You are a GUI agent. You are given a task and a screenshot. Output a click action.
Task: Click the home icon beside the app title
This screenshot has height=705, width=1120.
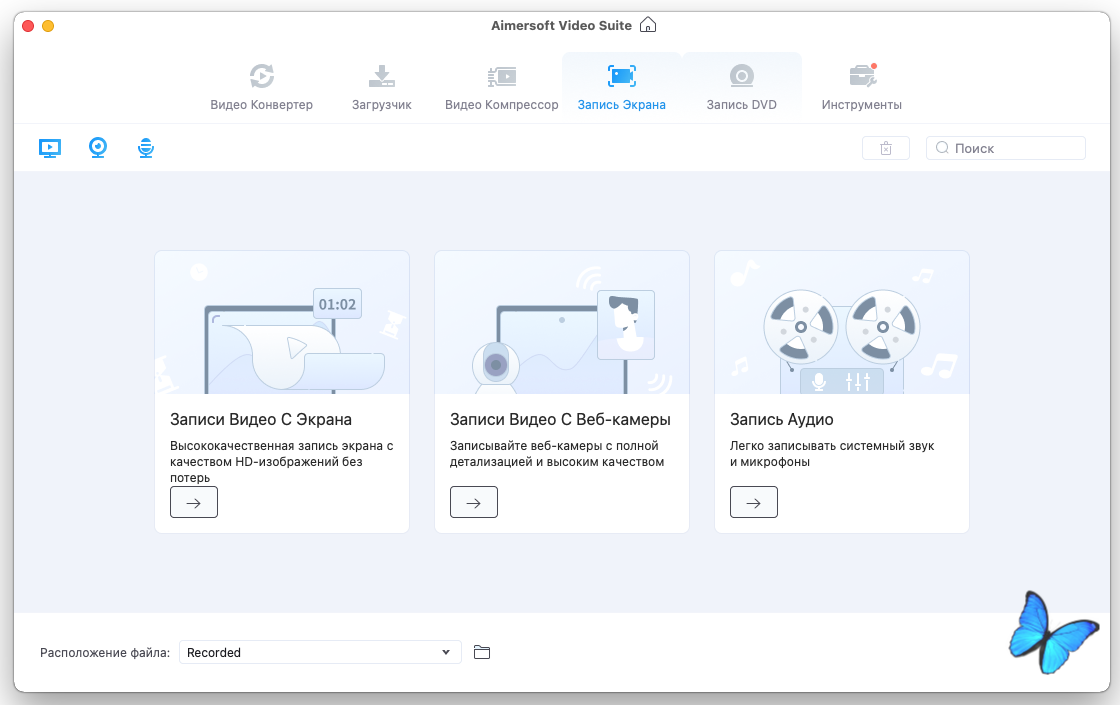tap(648, 25)
